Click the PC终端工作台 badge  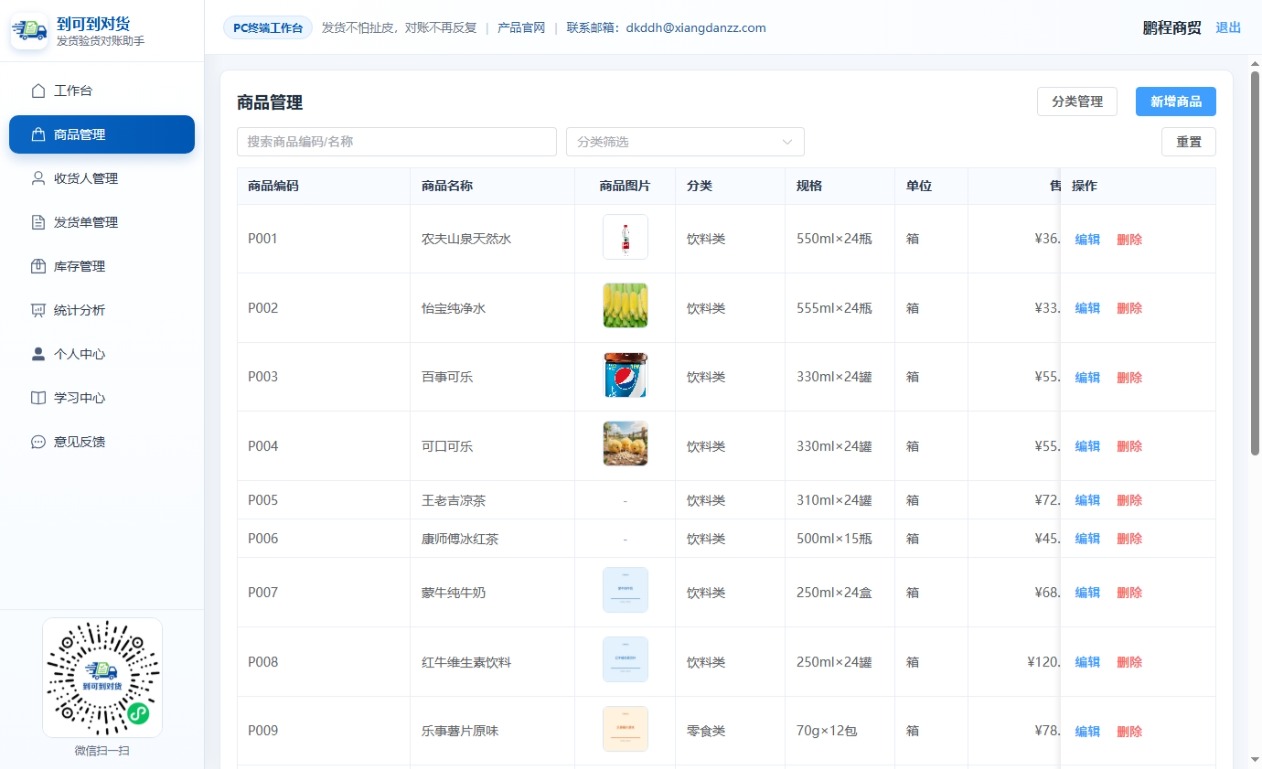[x=268, y=28]
